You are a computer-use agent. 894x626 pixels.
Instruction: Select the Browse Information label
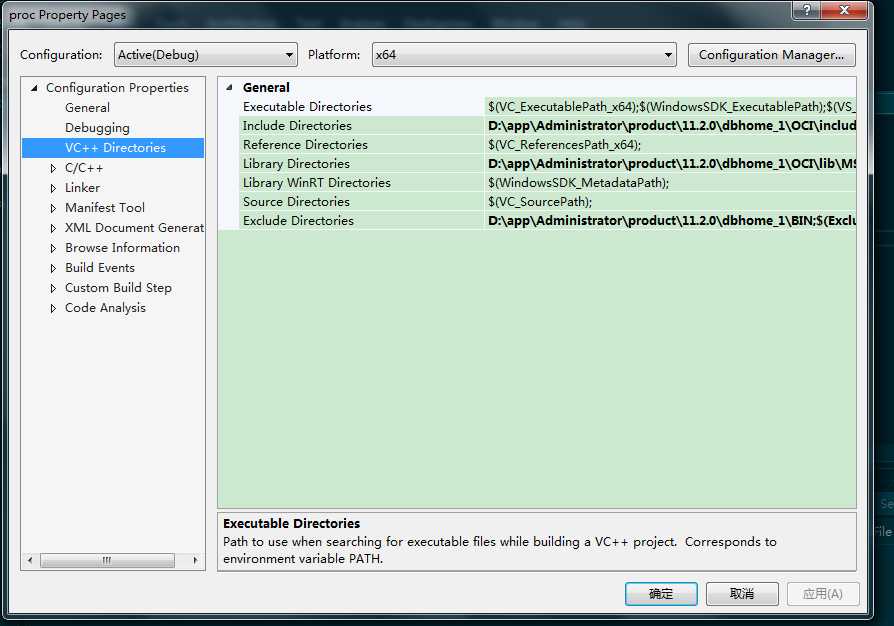pyautogui.click(x=123, y=248)
